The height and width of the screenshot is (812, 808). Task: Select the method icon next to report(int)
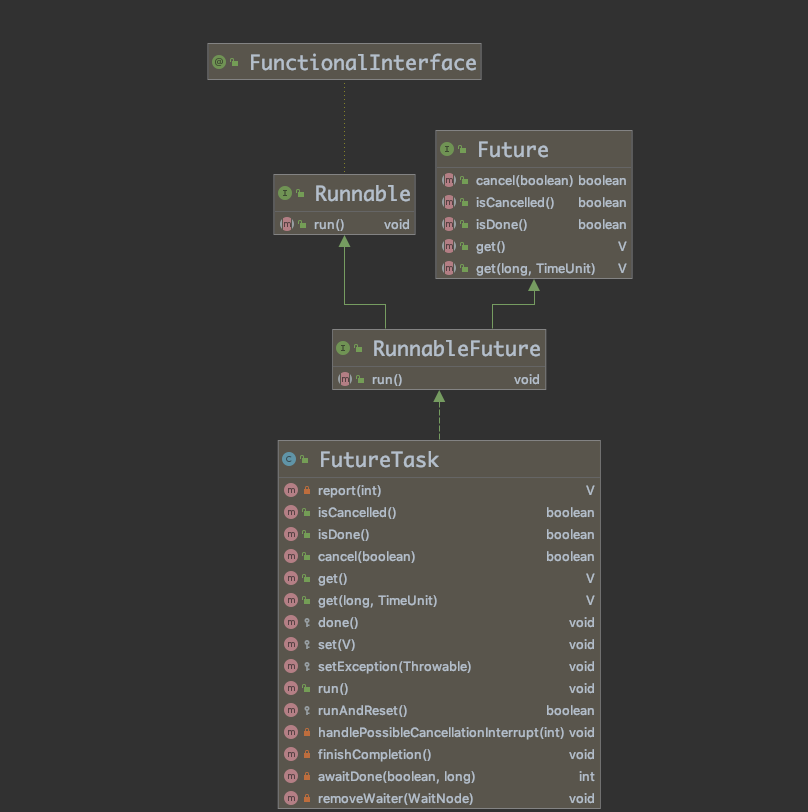click(291, 490)
